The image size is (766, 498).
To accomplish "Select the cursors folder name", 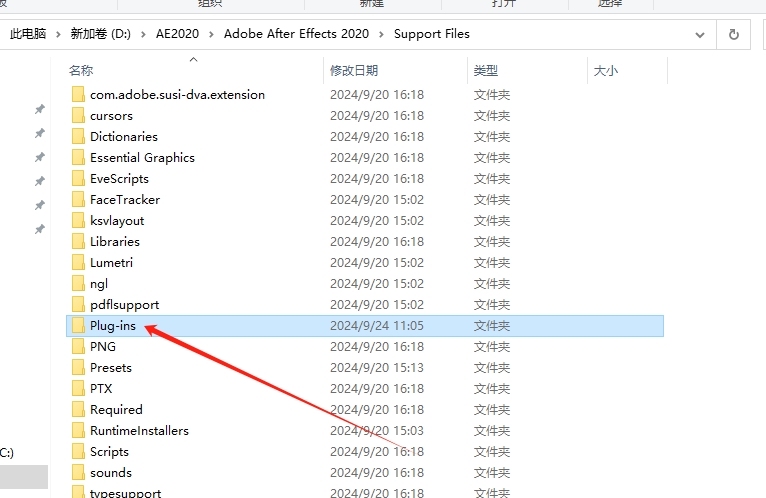I will tap(111, 116).
